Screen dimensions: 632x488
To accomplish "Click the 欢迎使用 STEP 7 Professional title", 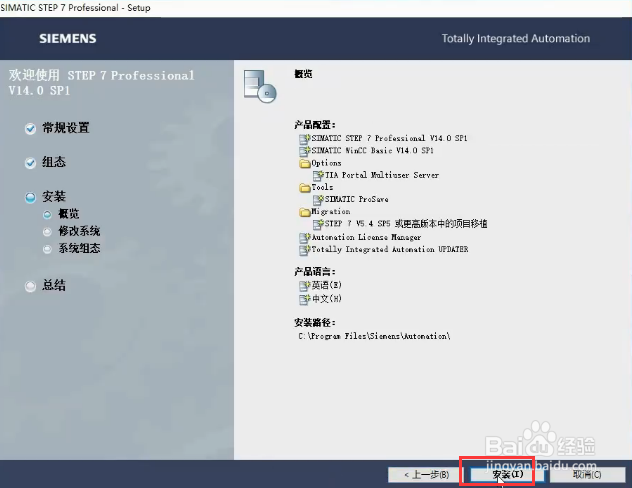I will point(102,83).
